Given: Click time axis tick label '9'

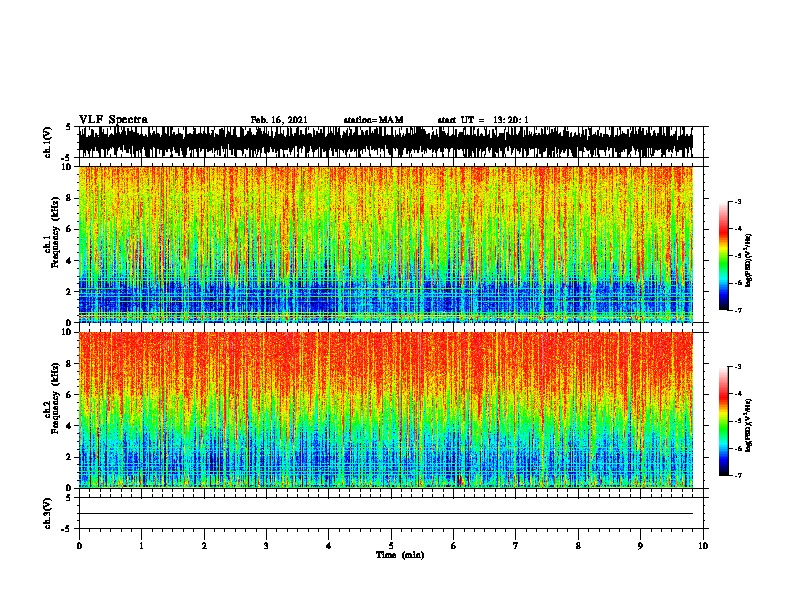Looking at the screenshot, I should click(x=640, y=545).
